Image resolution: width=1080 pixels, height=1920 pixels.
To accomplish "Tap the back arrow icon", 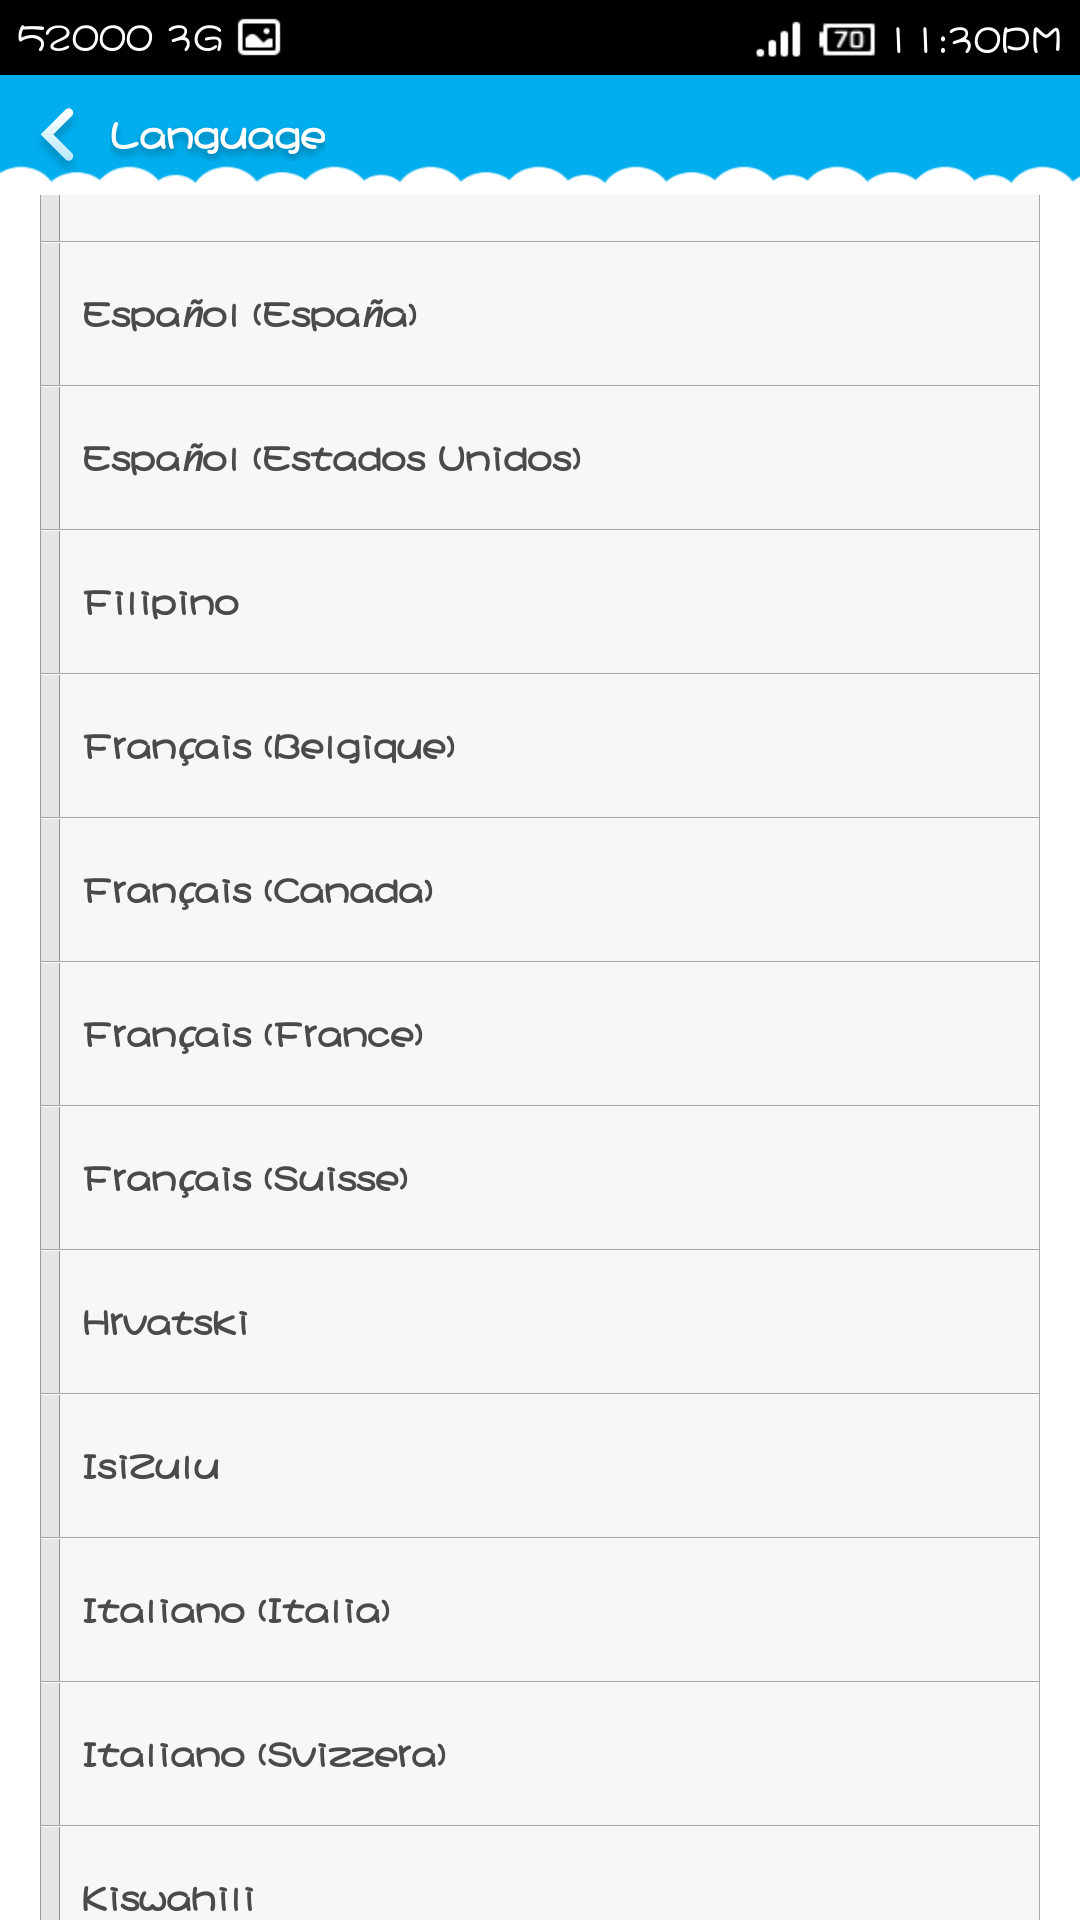I will coord(58,135).
